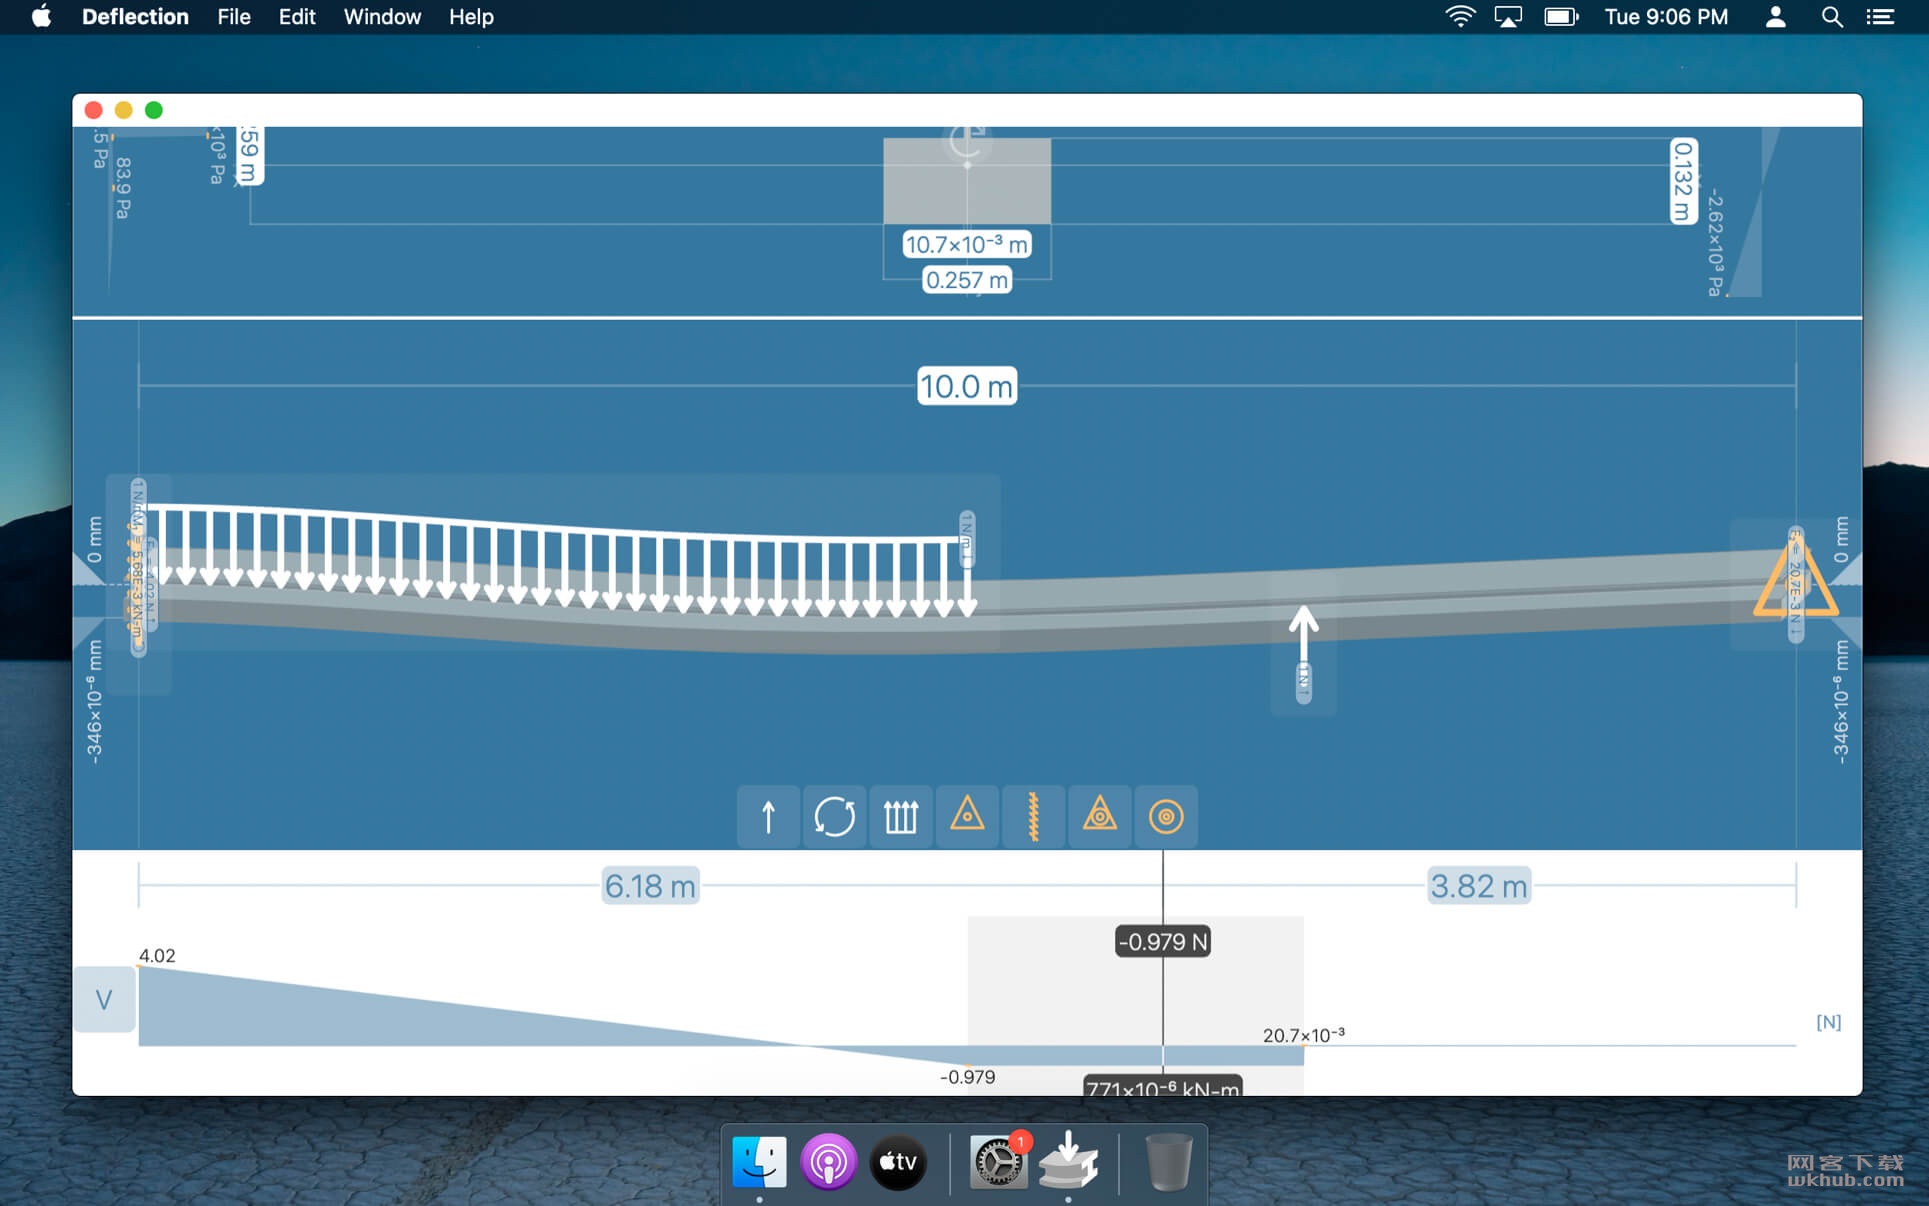Click the 771×10⁻⁶ kN-m moment label

[1163, 1086]
